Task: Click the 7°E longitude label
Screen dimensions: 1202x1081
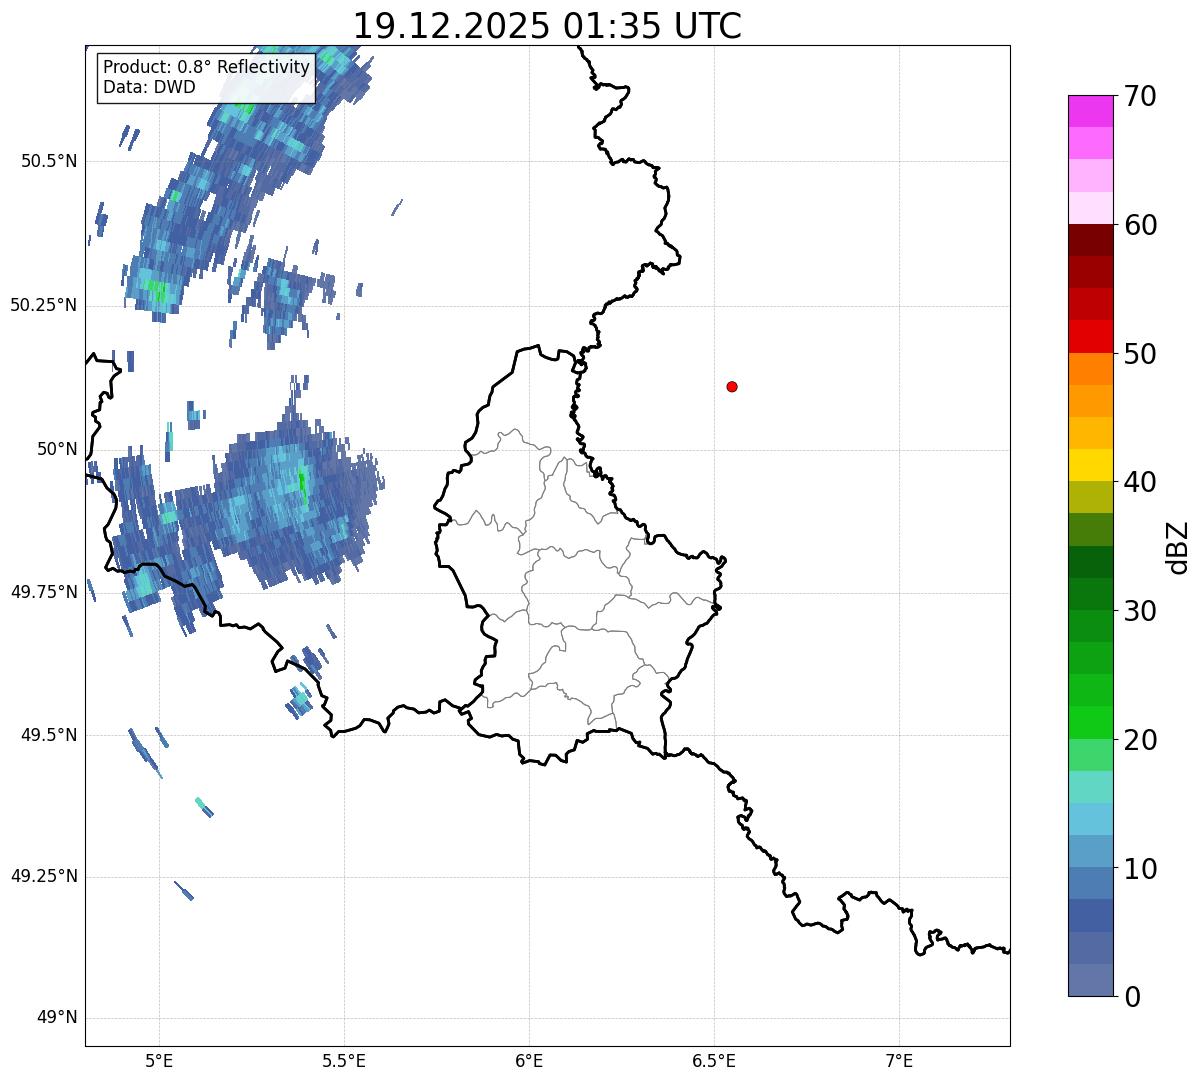Action: [x=899, y=1060]
